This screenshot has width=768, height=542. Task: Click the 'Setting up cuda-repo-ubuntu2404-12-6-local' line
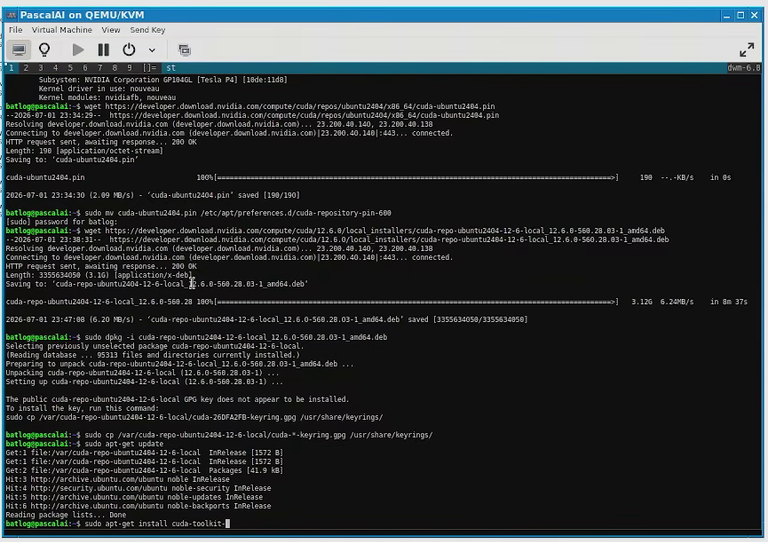[x=144, y=381]
